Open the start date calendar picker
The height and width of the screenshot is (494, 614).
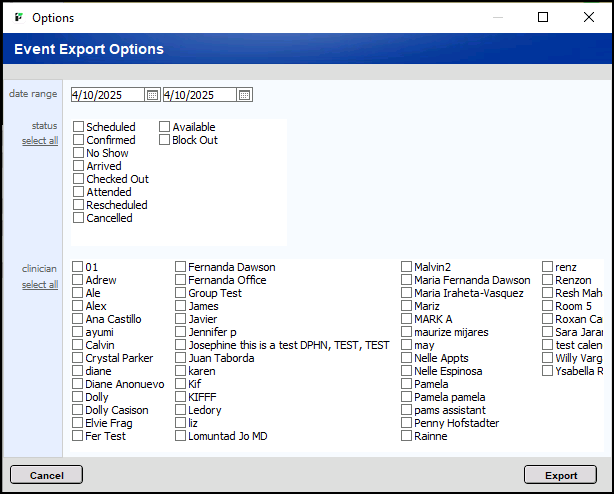[152, 95]
